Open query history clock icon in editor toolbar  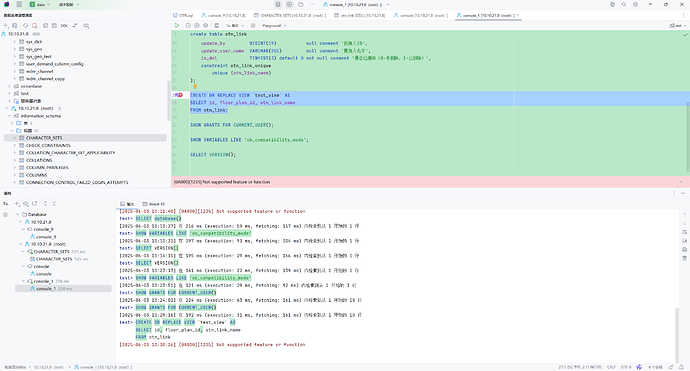(188, 26)
